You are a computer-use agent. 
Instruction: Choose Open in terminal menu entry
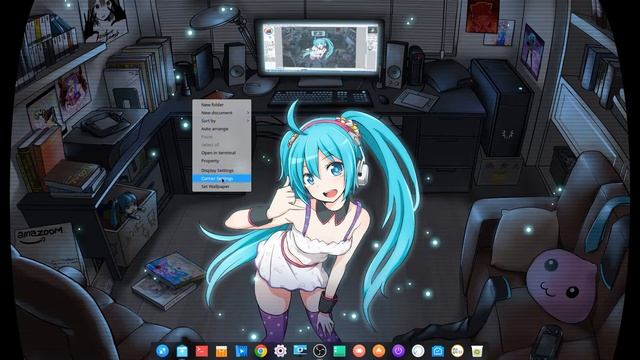coord(222,153)
